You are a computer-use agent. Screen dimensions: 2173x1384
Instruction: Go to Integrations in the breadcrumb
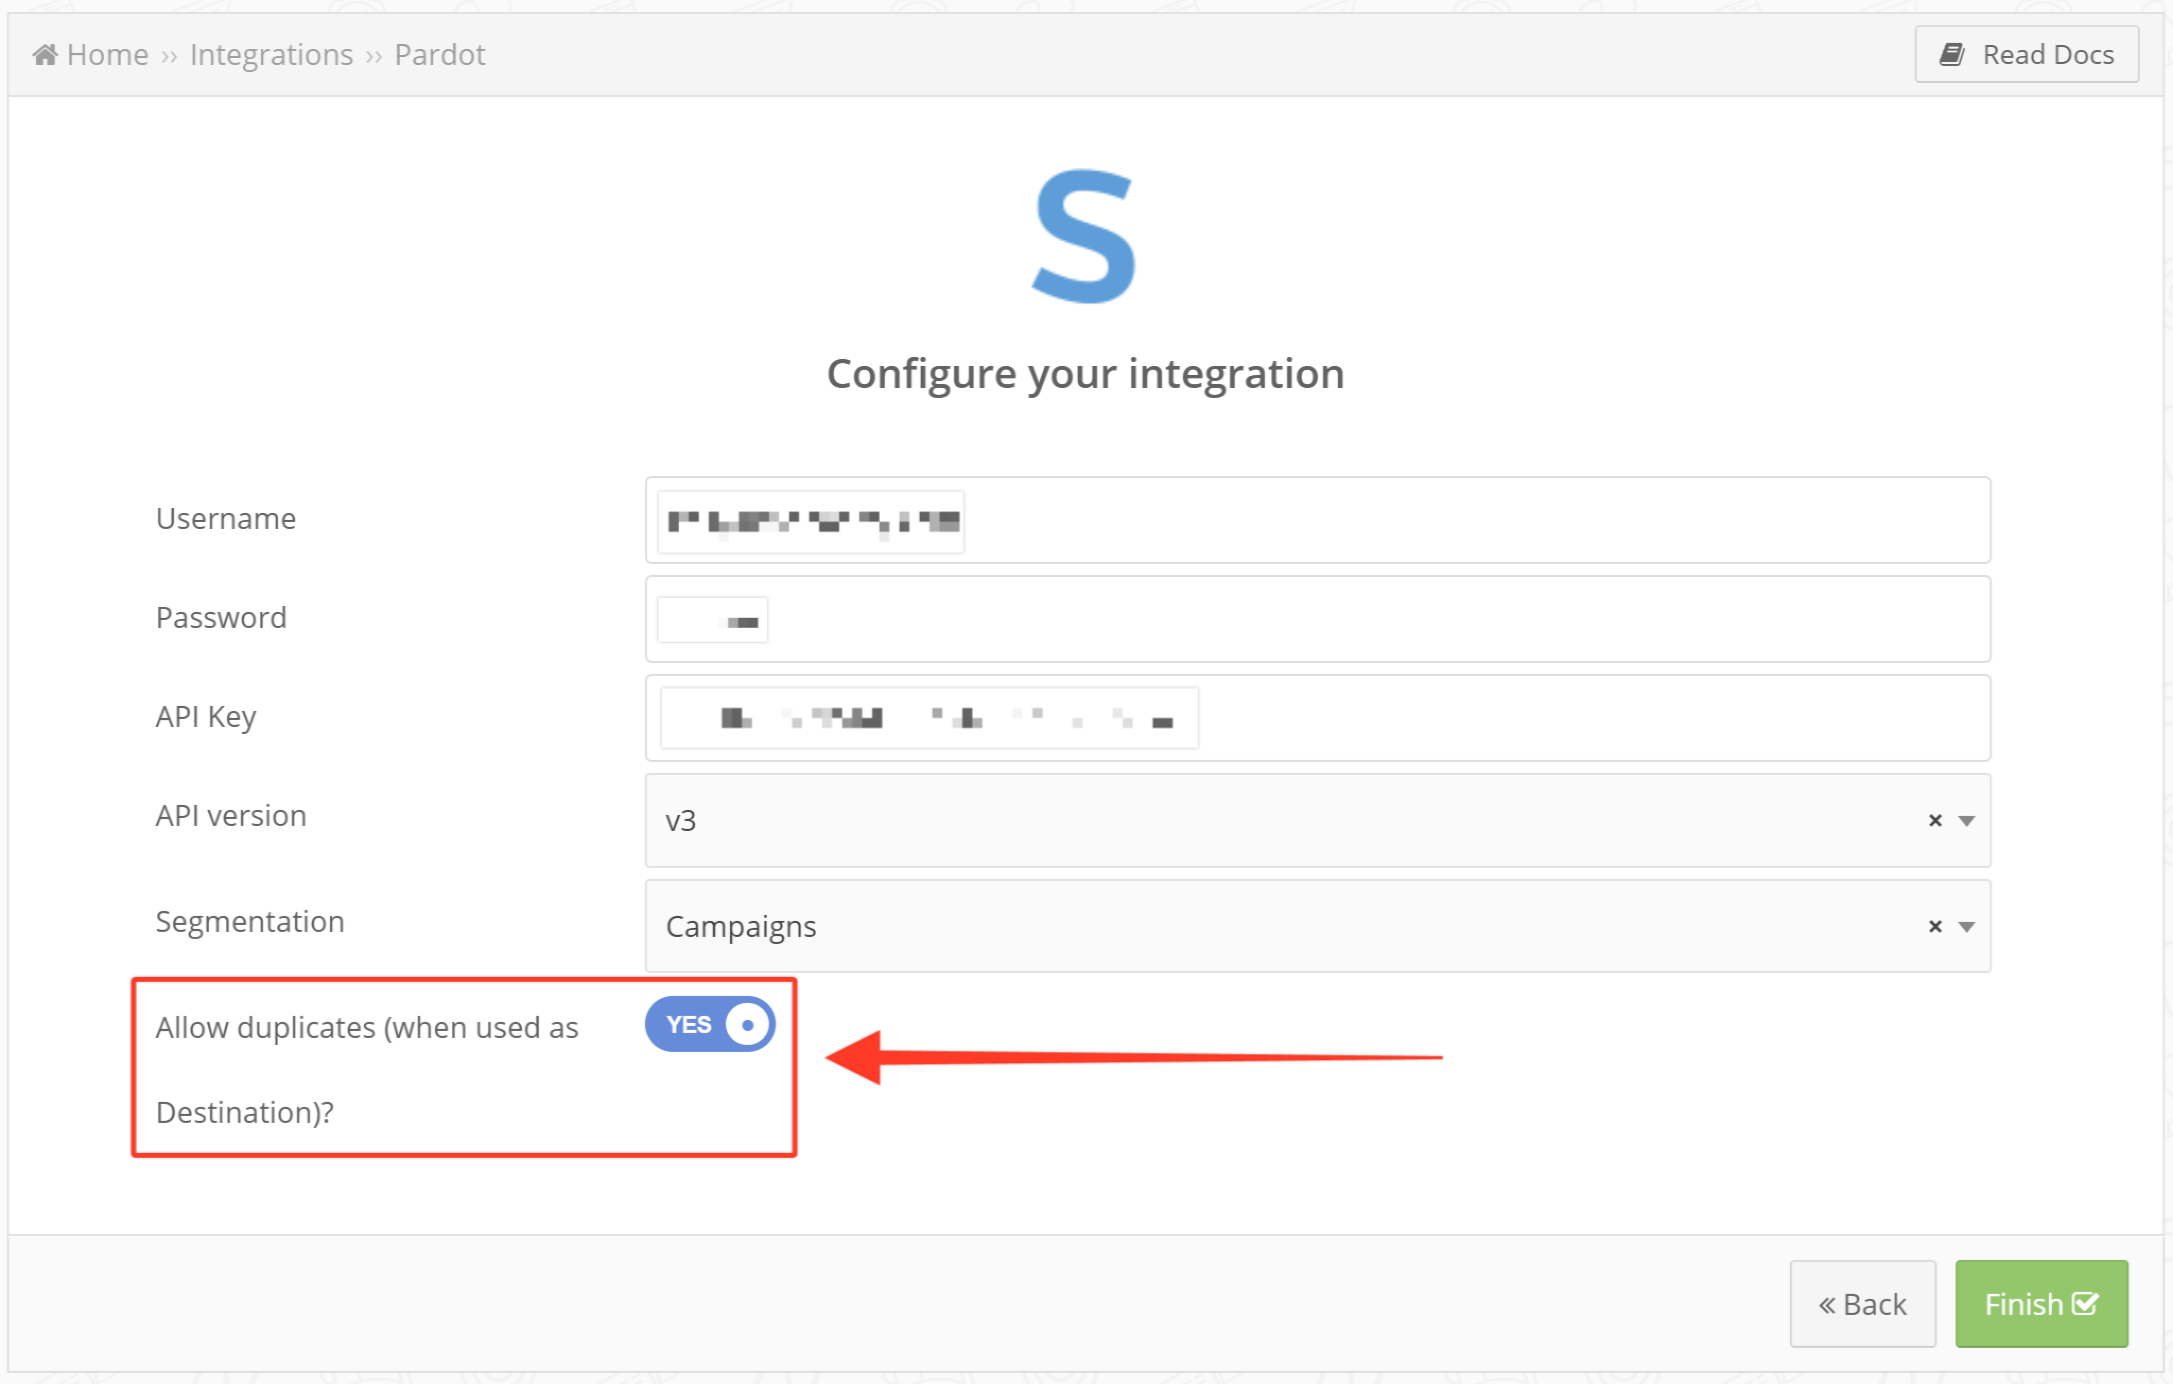pyautogui.click(x=271, y=54)
